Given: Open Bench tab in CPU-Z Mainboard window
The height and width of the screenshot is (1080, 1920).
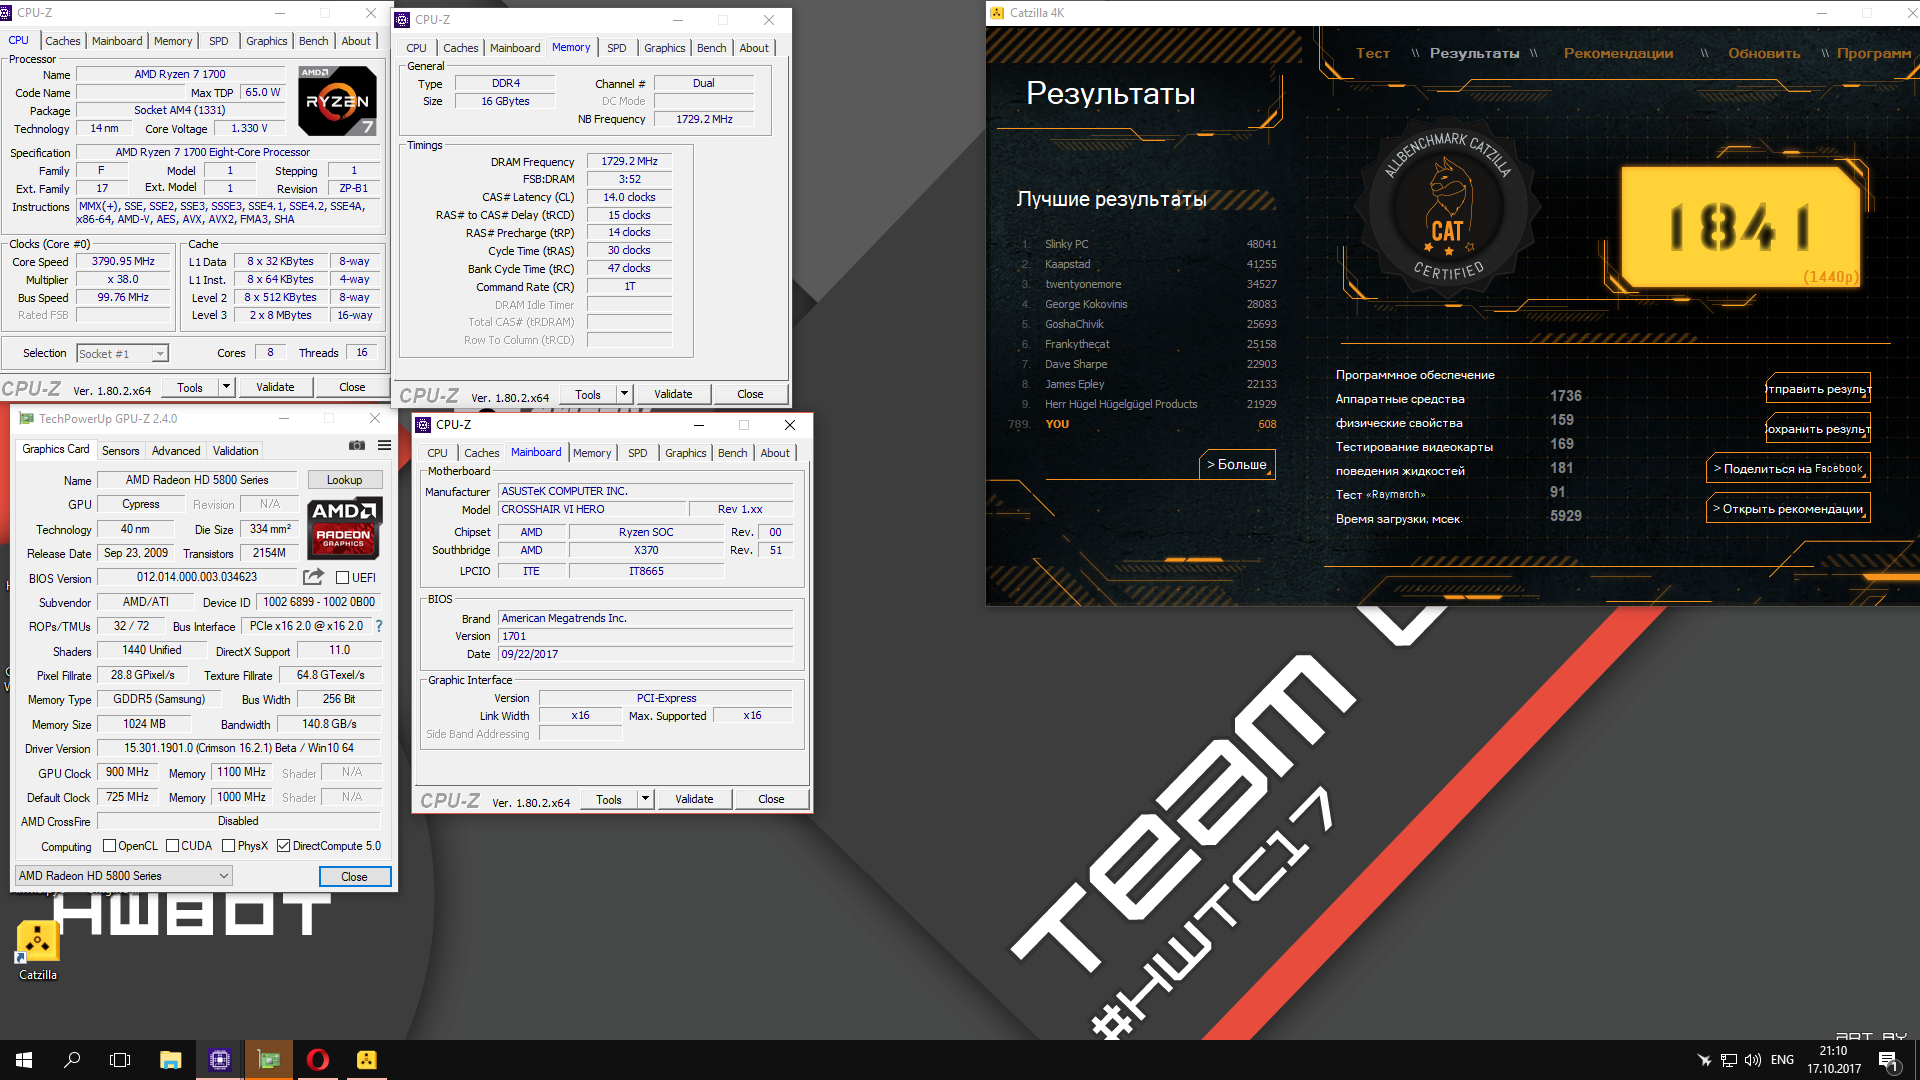Looking at the screenshot, I should [x=732, y=453].
